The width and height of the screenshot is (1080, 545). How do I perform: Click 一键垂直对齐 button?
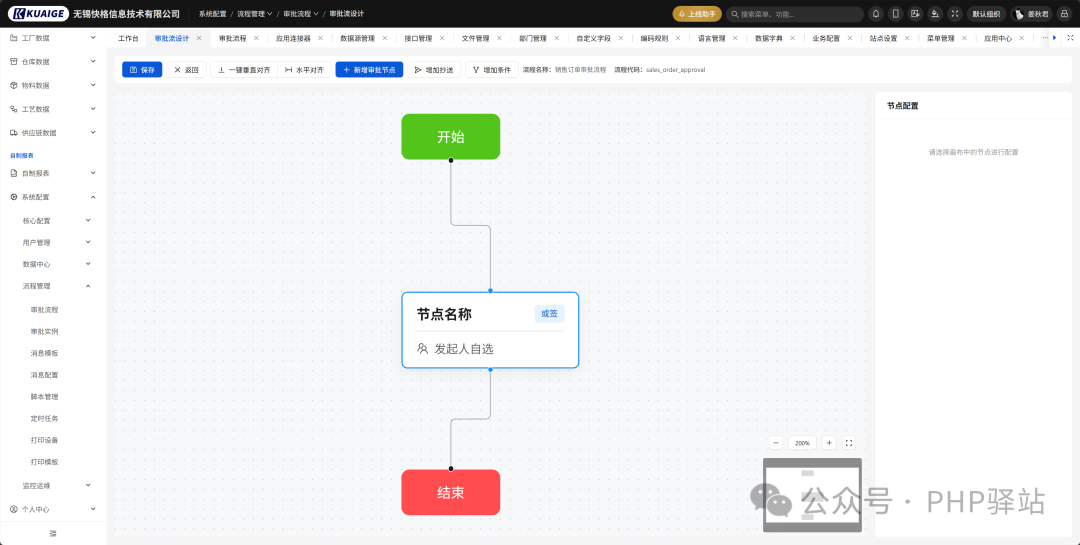click(244, 70)
